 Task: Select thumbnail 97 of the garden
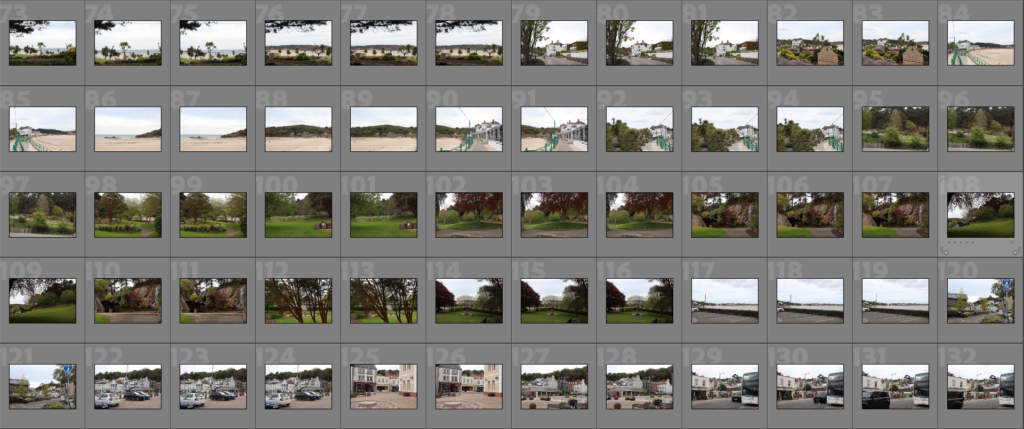pyautogui.click(x=42, y=214)
